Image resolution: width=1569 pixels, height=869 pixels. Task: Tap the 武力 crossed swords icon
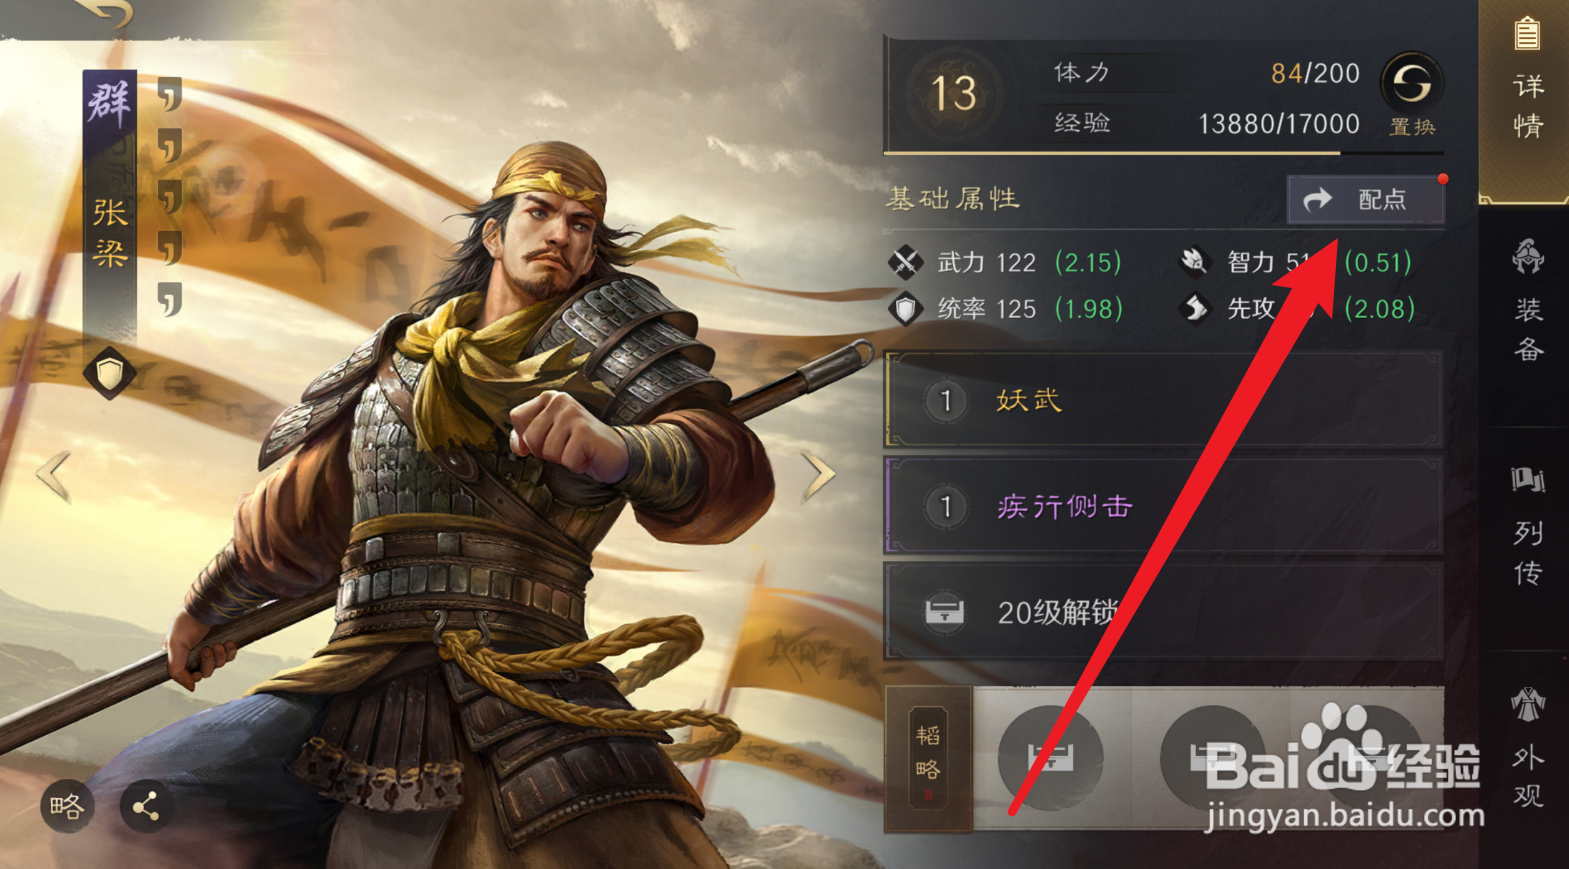pos(906,262)
